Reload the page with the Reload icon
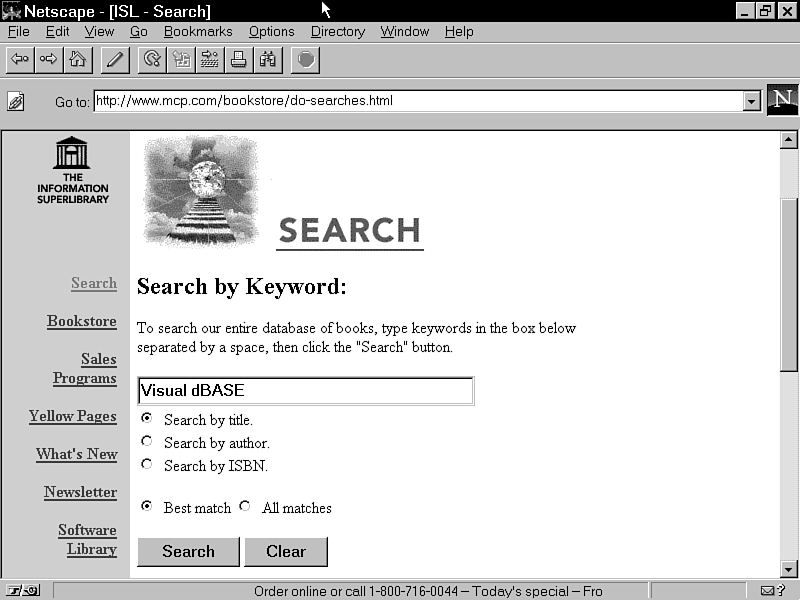The image size is (800, 600). 152,60
